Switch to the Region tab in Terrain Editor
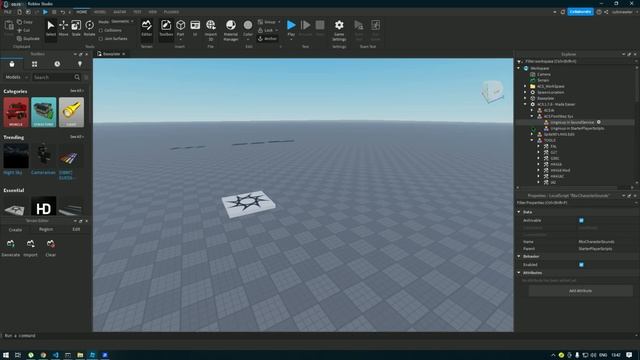The width and height of the screenshot is (640, 360). pos(46,229)
